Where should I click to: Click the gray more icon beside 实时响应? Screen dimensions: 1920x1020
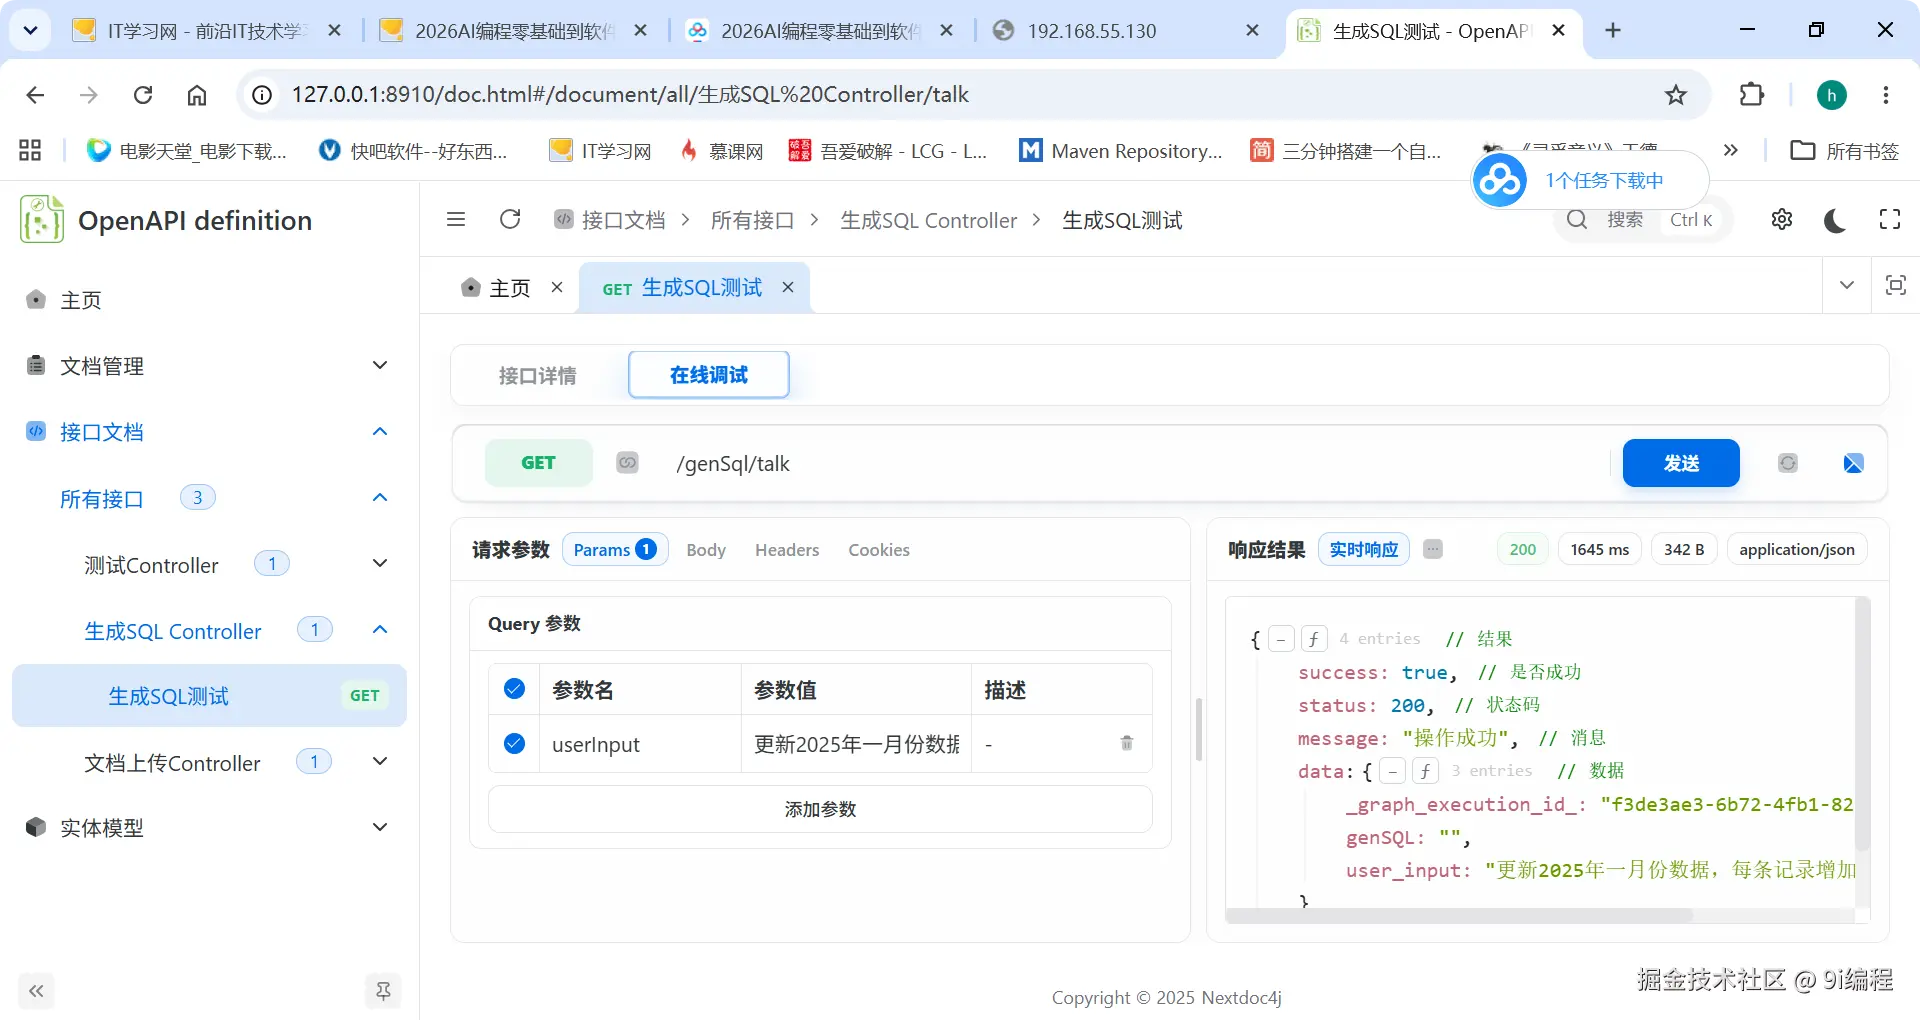[x=1433, y=549]
